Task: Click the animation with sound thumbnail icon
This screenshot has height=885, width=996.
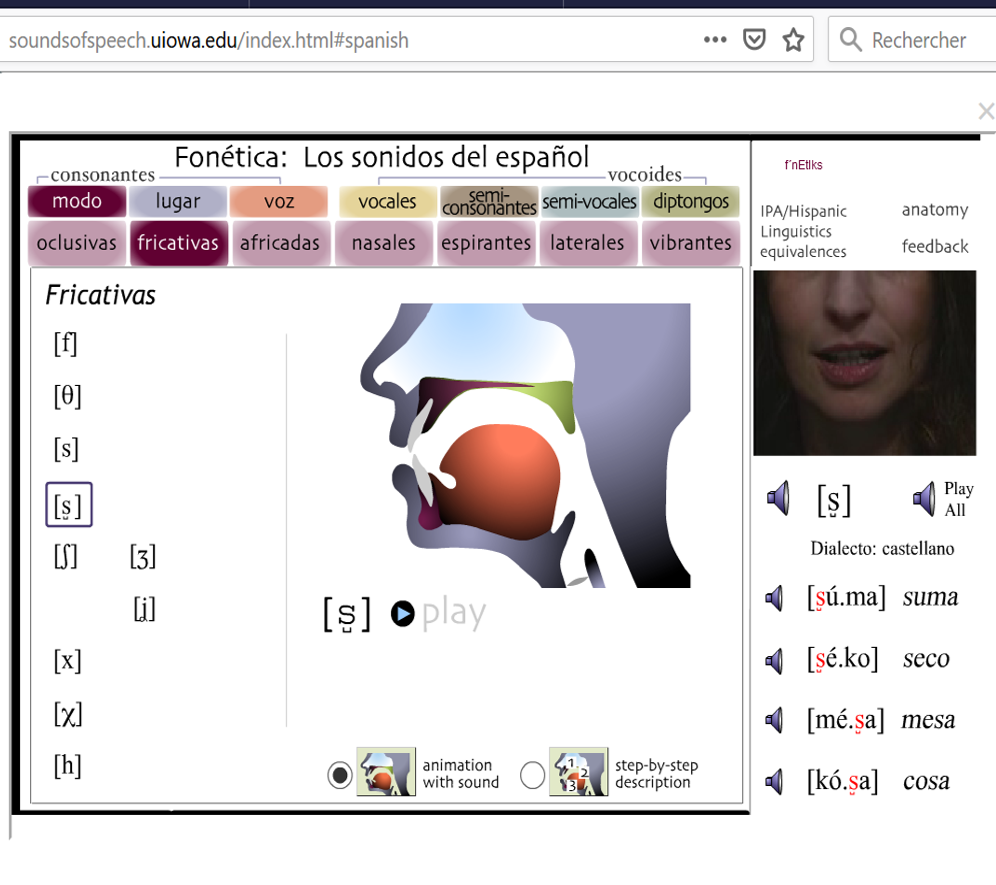Action: (385, 771)
